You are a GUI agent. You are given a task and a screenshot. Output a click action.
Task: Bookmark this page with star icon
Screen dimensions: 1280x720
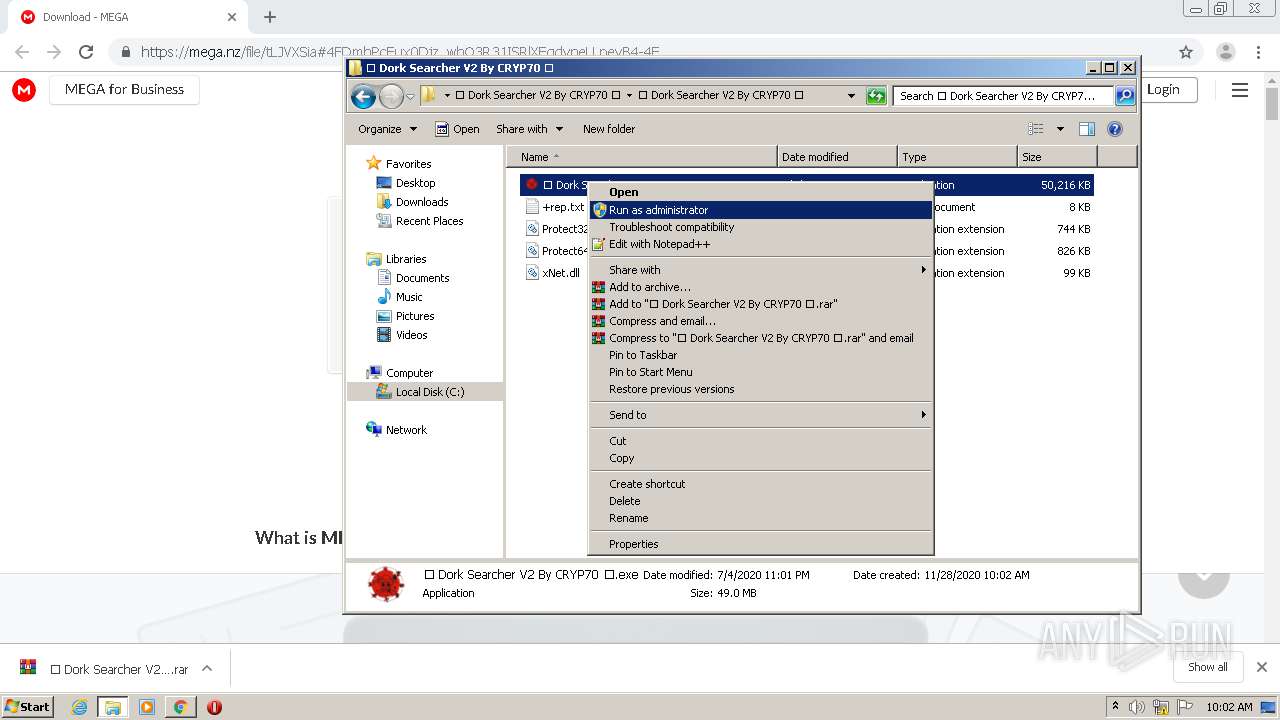[1186, 52]
